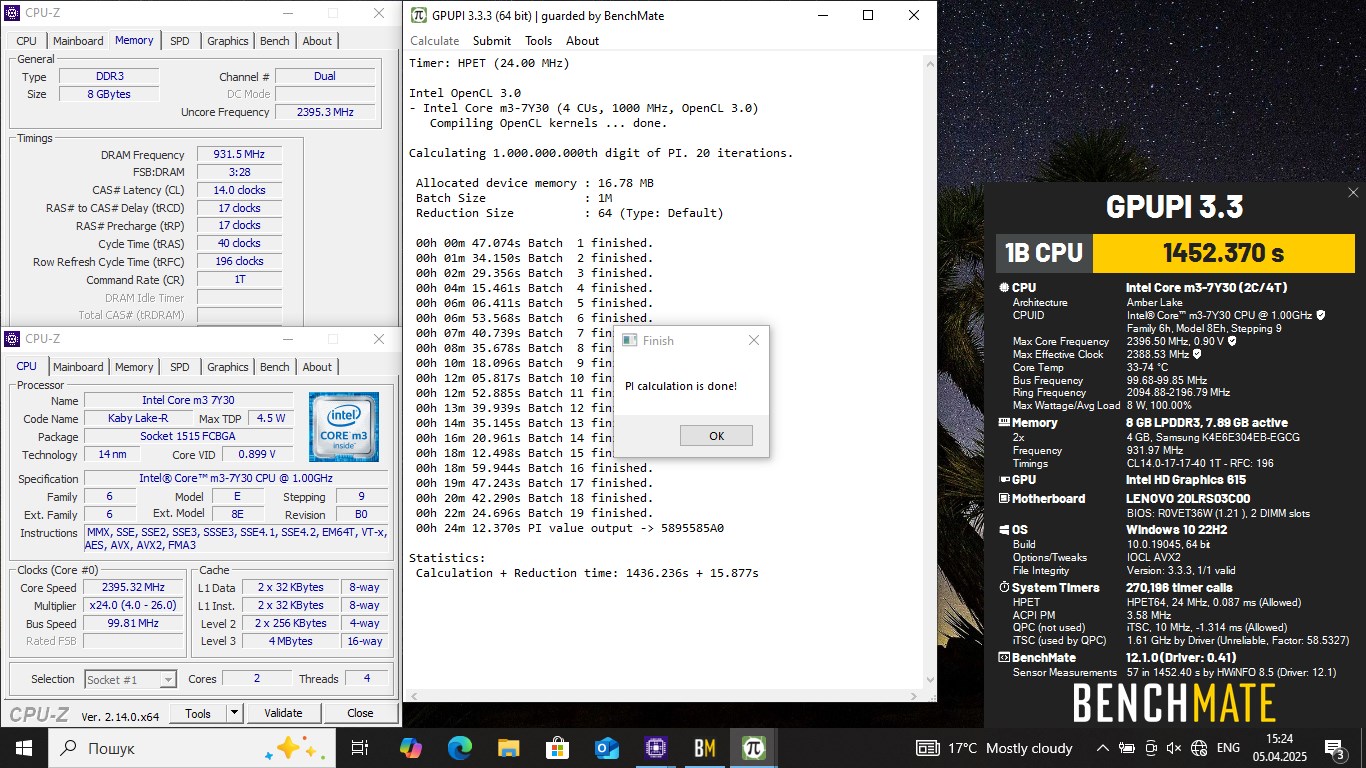Select the SPD tab in the top CPU-Z window

pyautogui.click(x=180, y=41)
